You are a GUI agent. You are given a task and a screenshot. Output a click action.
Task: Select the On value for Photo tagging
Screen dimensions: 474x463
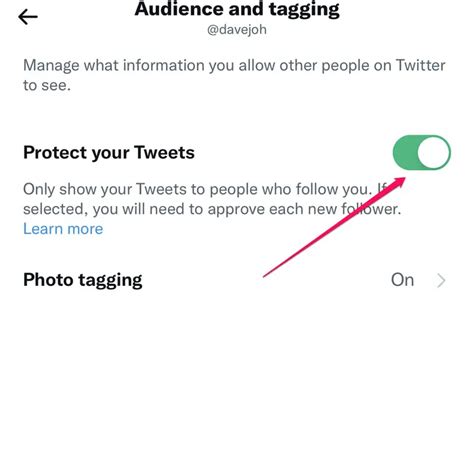click(402, 280)
